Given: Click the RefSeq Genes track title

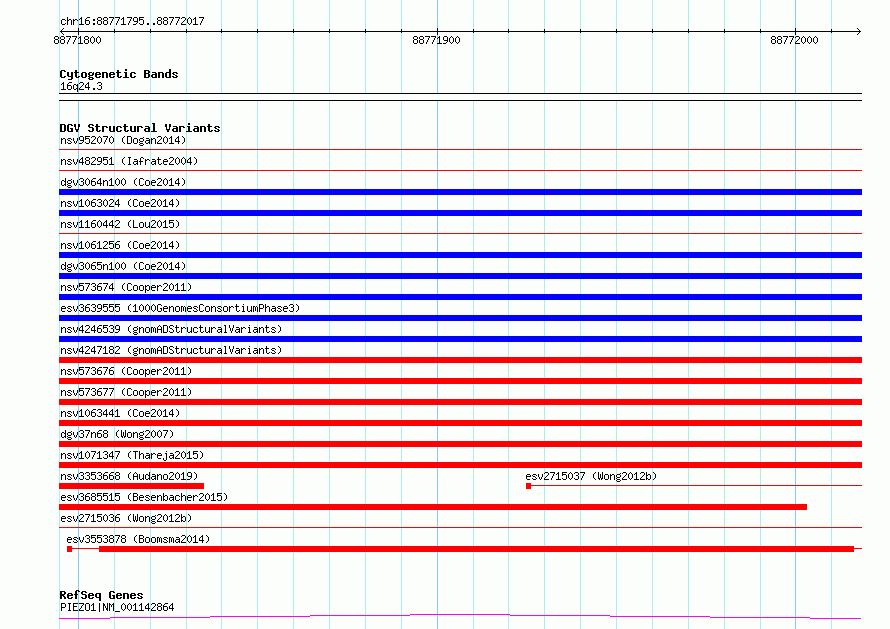Looking at the screenshot, I should 101,595.
